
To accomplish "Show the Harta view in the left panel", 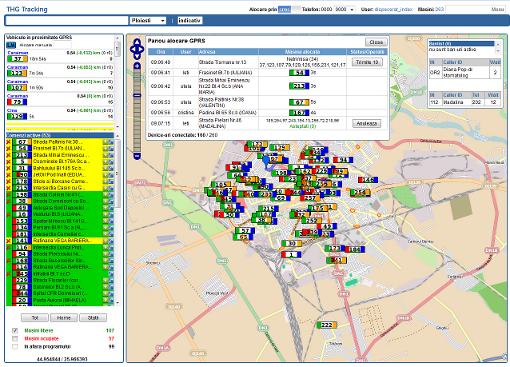I will pos(64,318).
